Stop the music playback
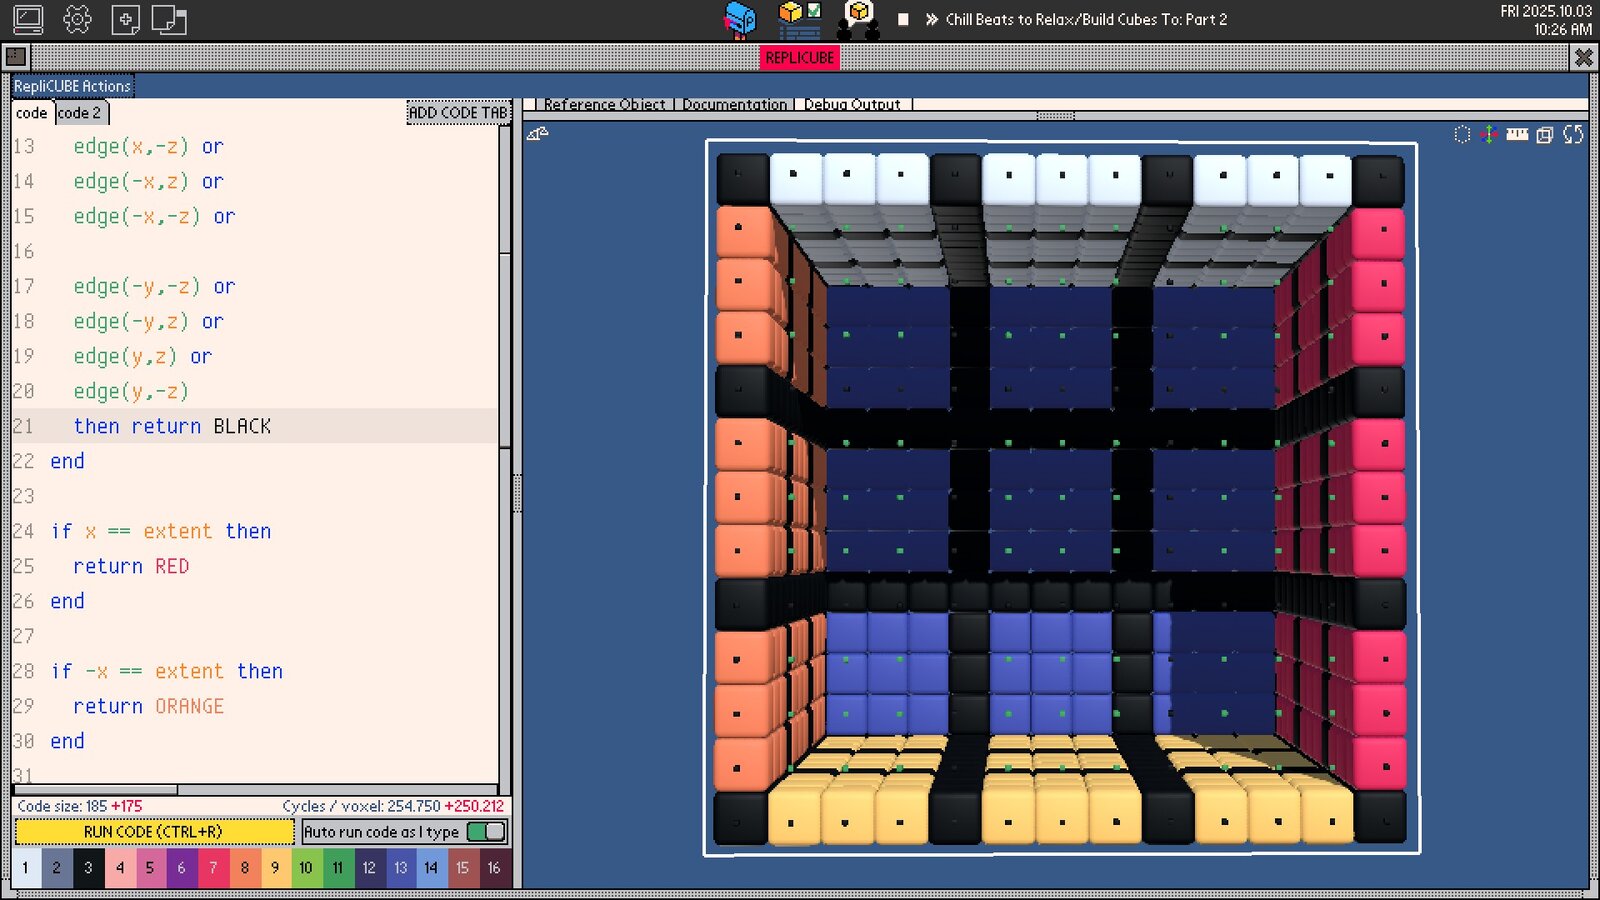This screenshot has width=1600, height=900. (903, 19)
